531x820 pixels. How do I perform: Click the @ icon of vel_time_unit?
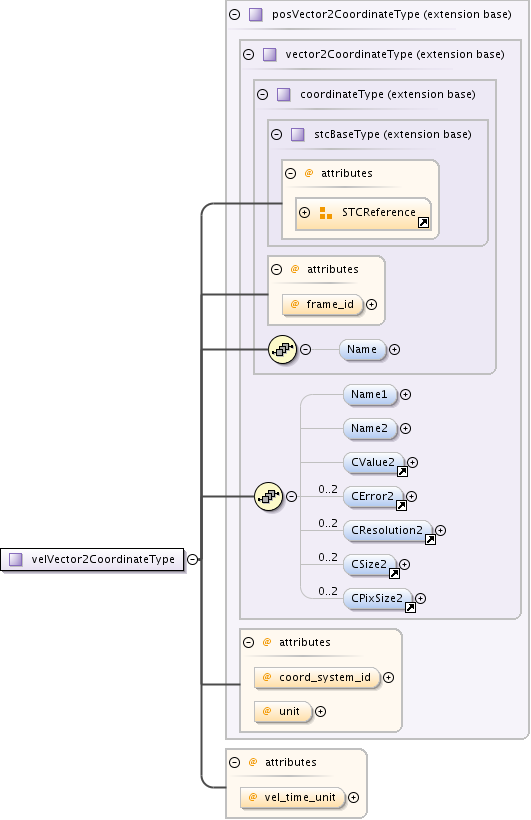click(x=253, y=797)
